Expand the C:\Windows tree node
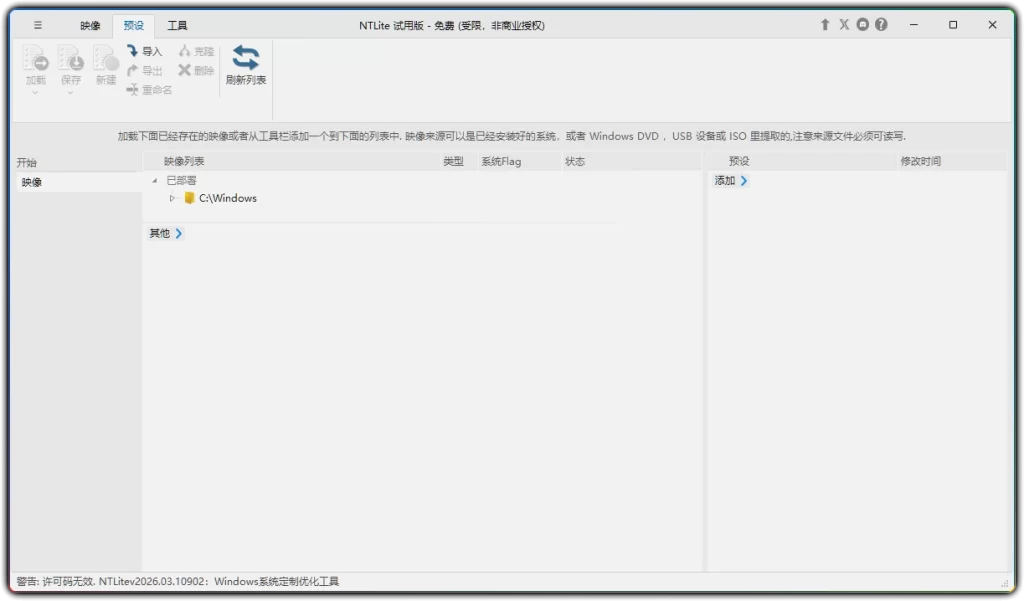The width and height of the screenshot is (1024, 601). click(x=172, y=198)
